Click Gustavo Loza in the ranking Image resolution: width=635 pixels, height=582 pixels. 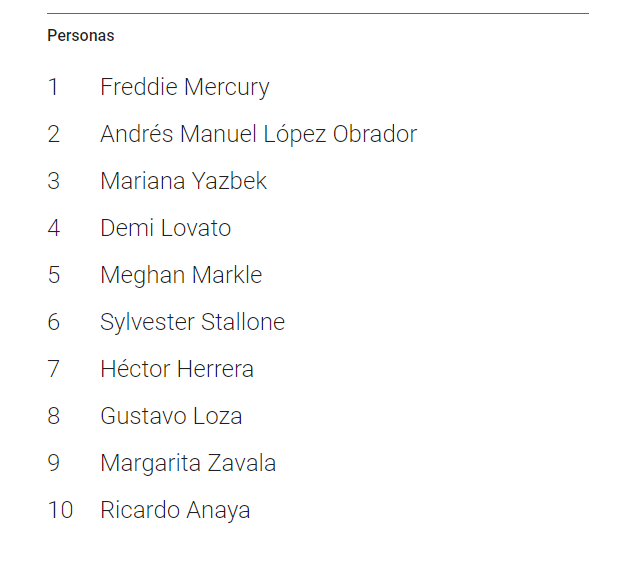(171, 416)
